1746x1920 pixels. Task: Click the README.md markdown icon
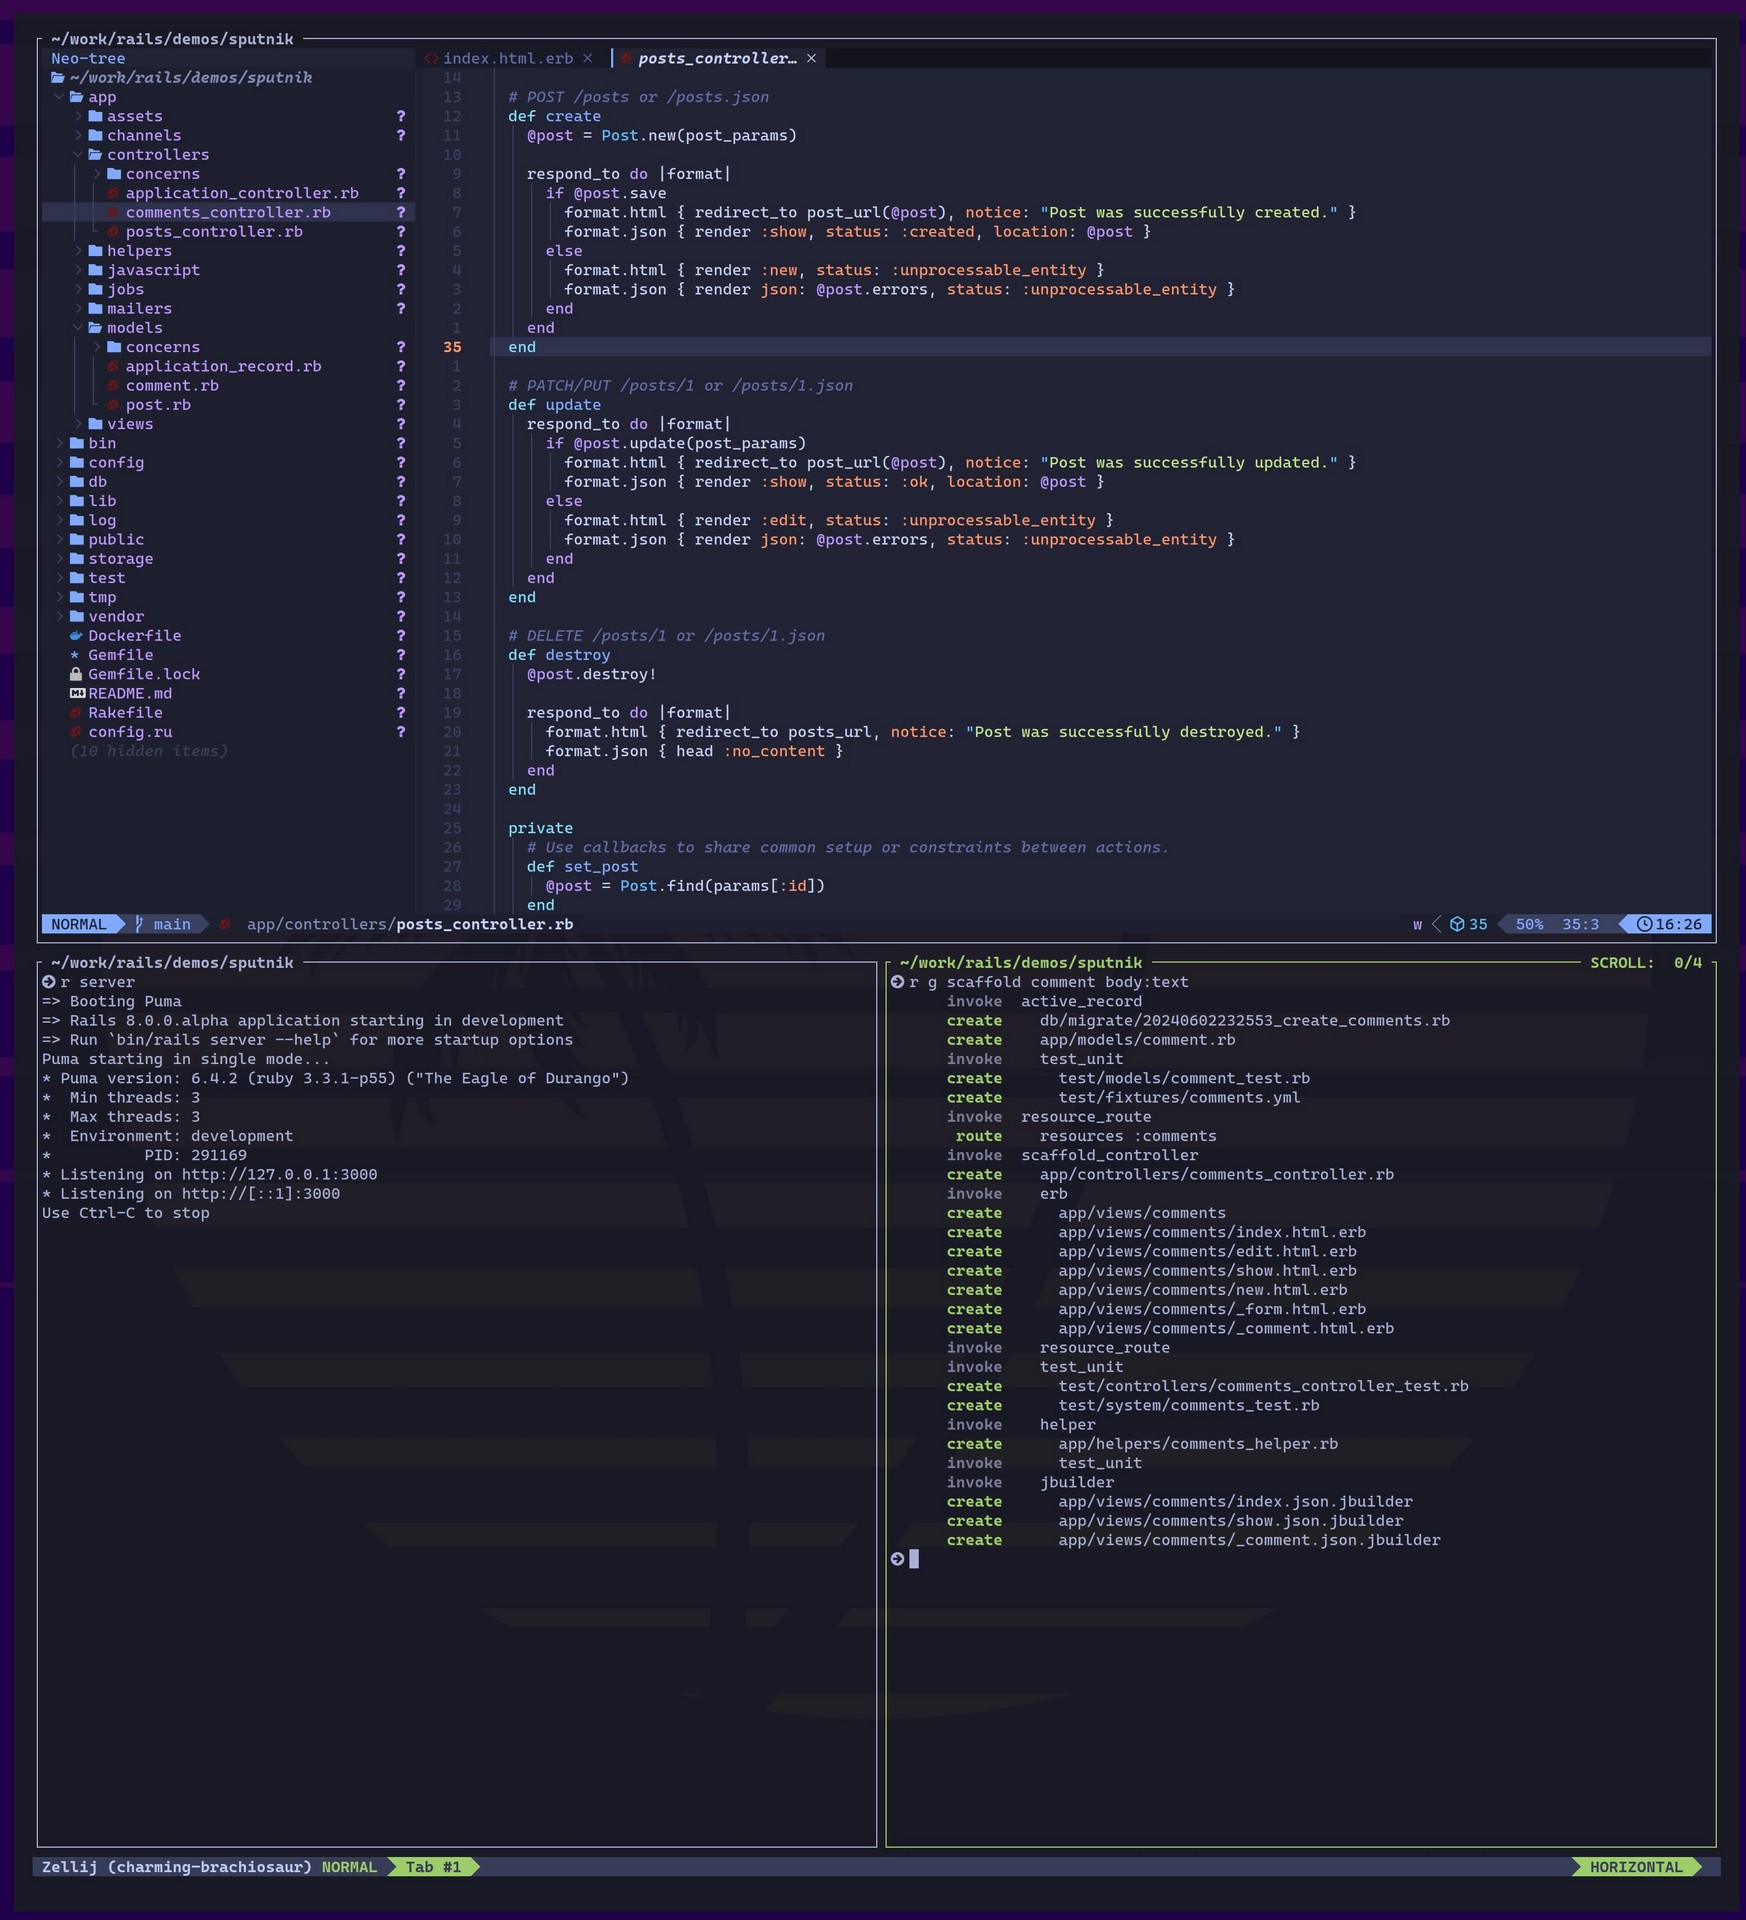pyautogui.click(x=77, y=693)
